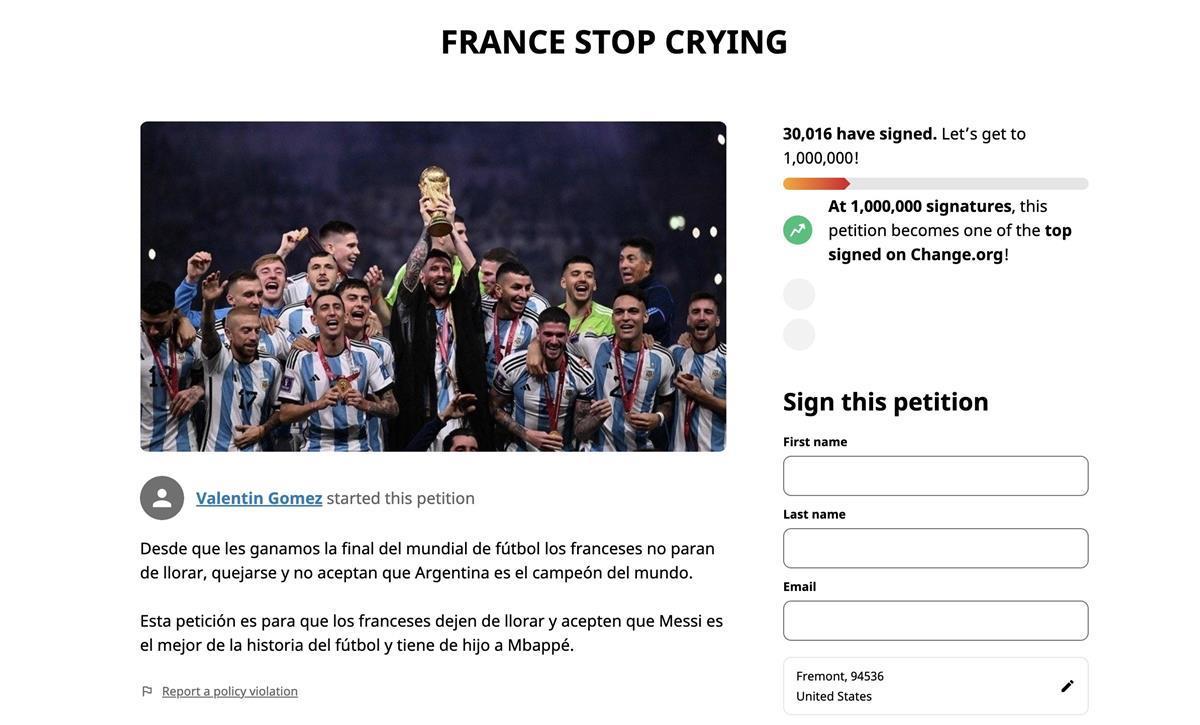Click the Email field label
Viewport: 1200px width, 725px height.
[799, 586]
